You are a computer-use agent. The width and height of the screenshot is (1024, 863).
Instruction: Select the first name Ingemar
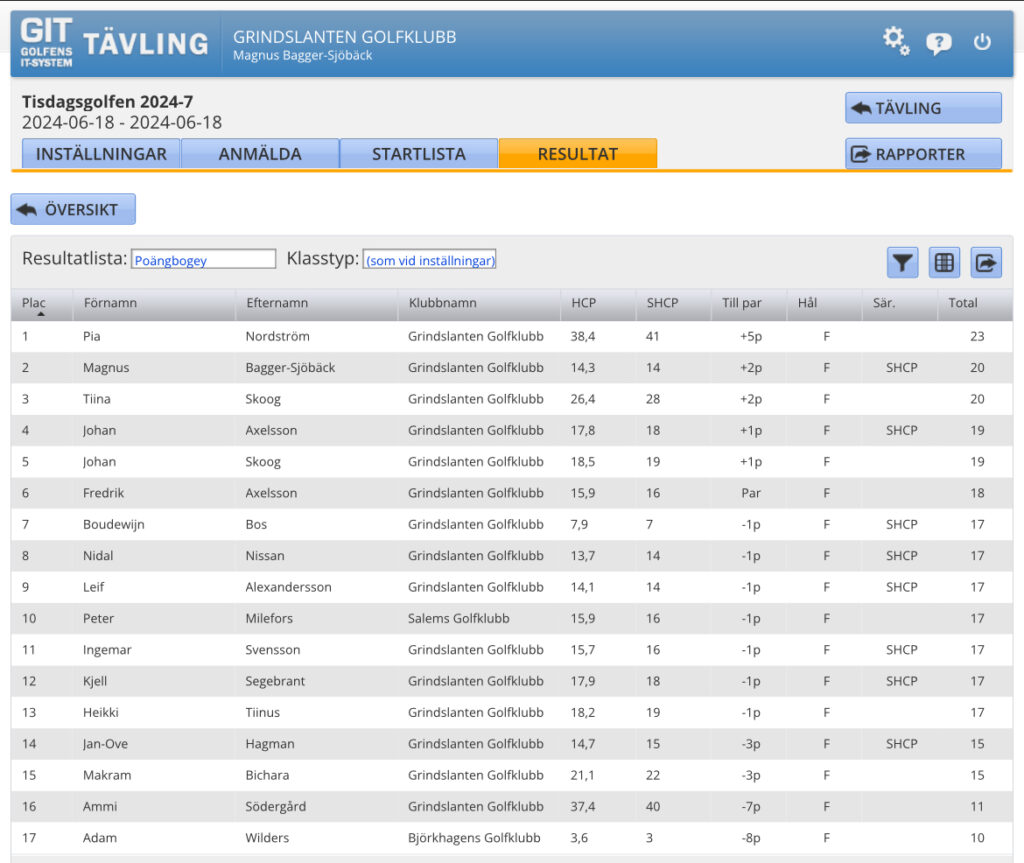pyautogui.click(x=107, y=650)
